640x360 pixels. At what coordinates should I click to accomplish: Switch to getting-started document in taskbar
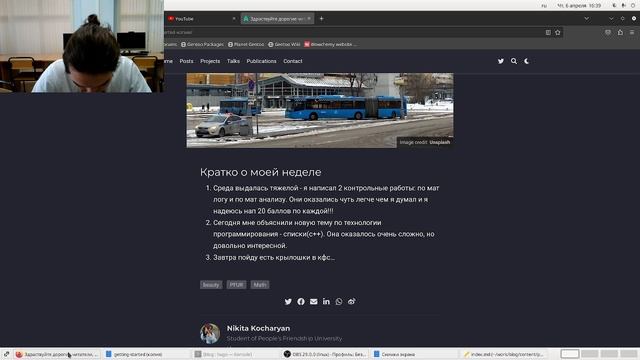(x=145, y=354)
